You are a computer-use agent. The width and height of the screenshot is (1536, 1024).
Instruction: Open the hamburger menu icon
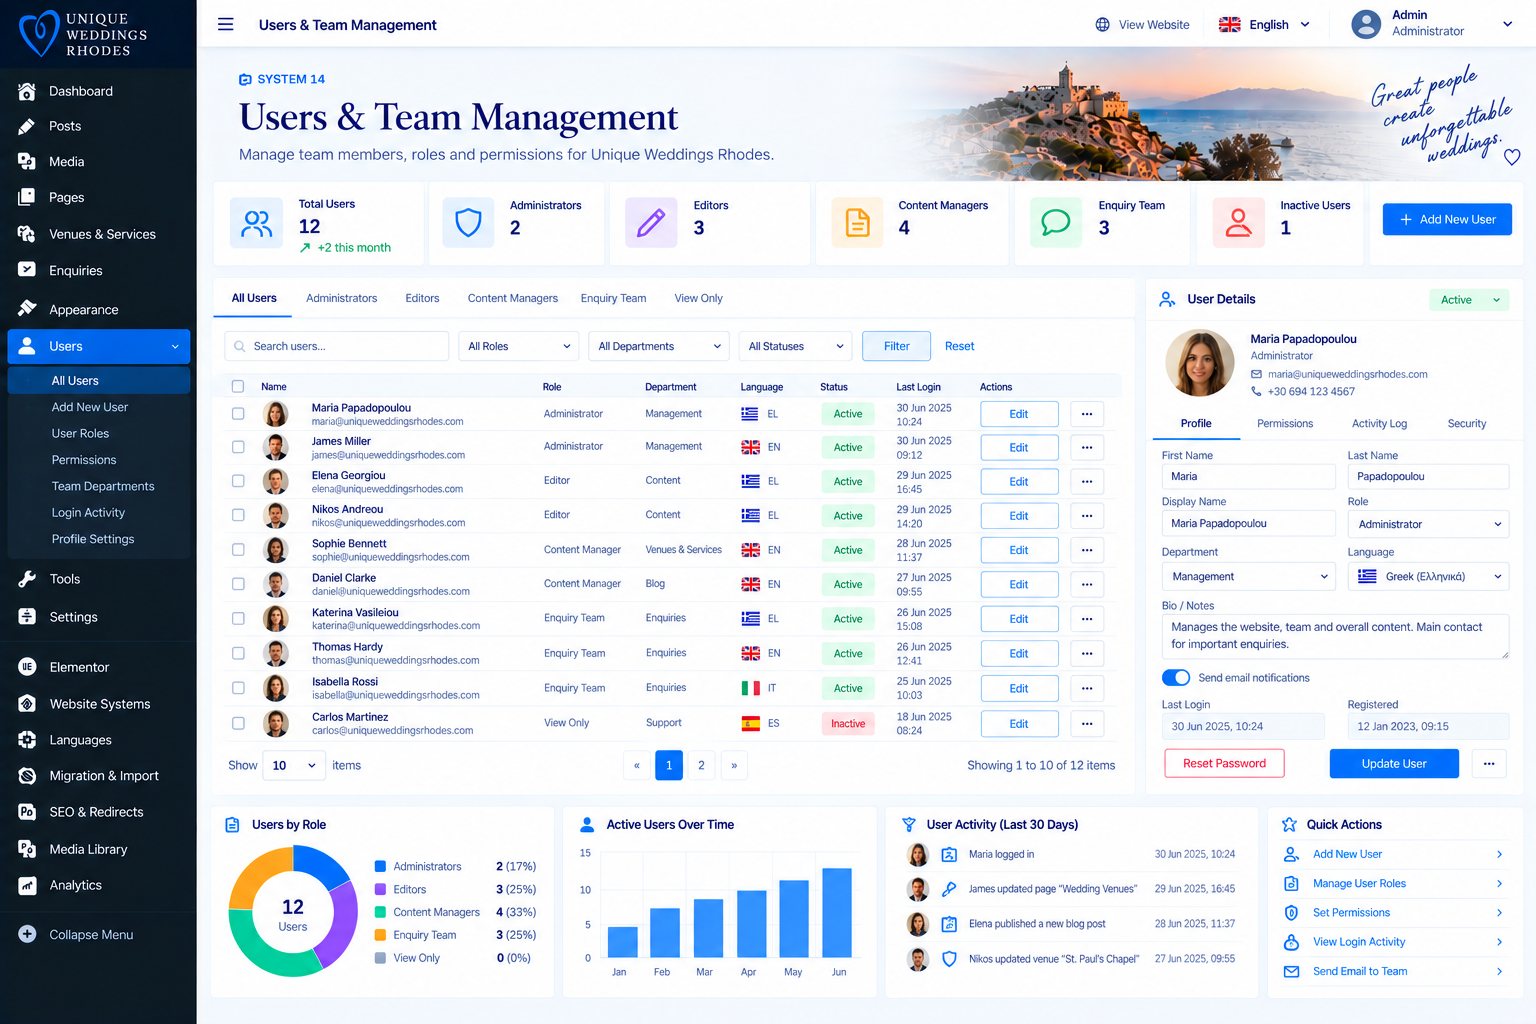(x=226, y=24)
